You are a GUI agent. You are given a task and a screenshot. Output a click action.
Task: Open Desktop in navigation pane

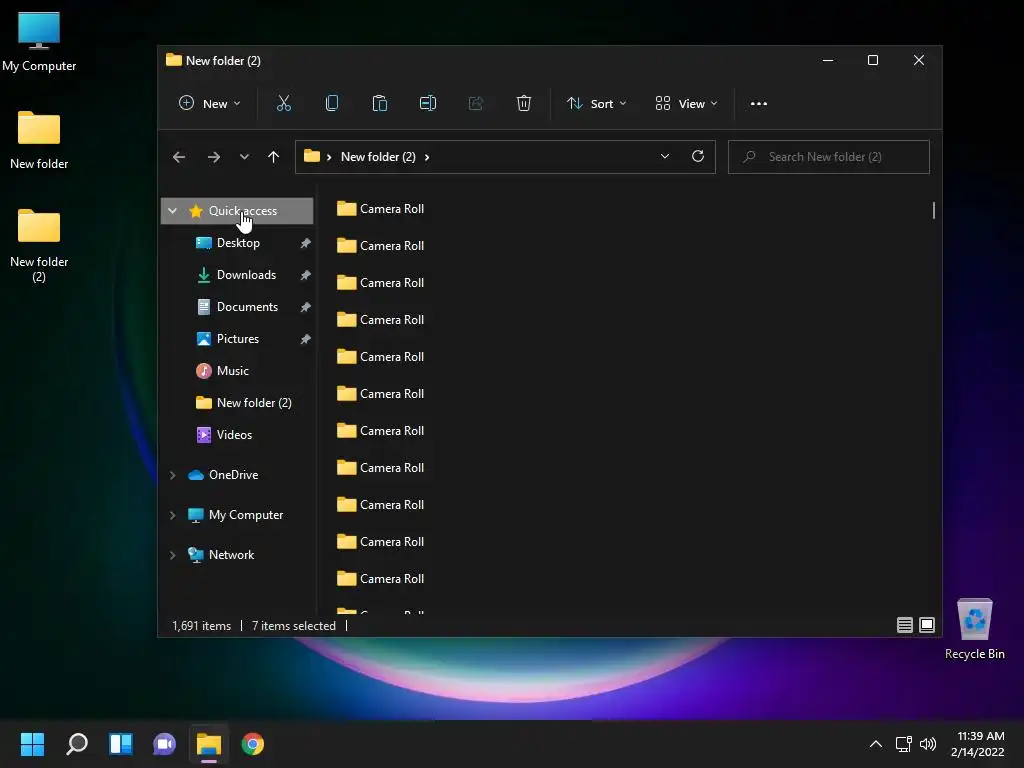(238, 243)
